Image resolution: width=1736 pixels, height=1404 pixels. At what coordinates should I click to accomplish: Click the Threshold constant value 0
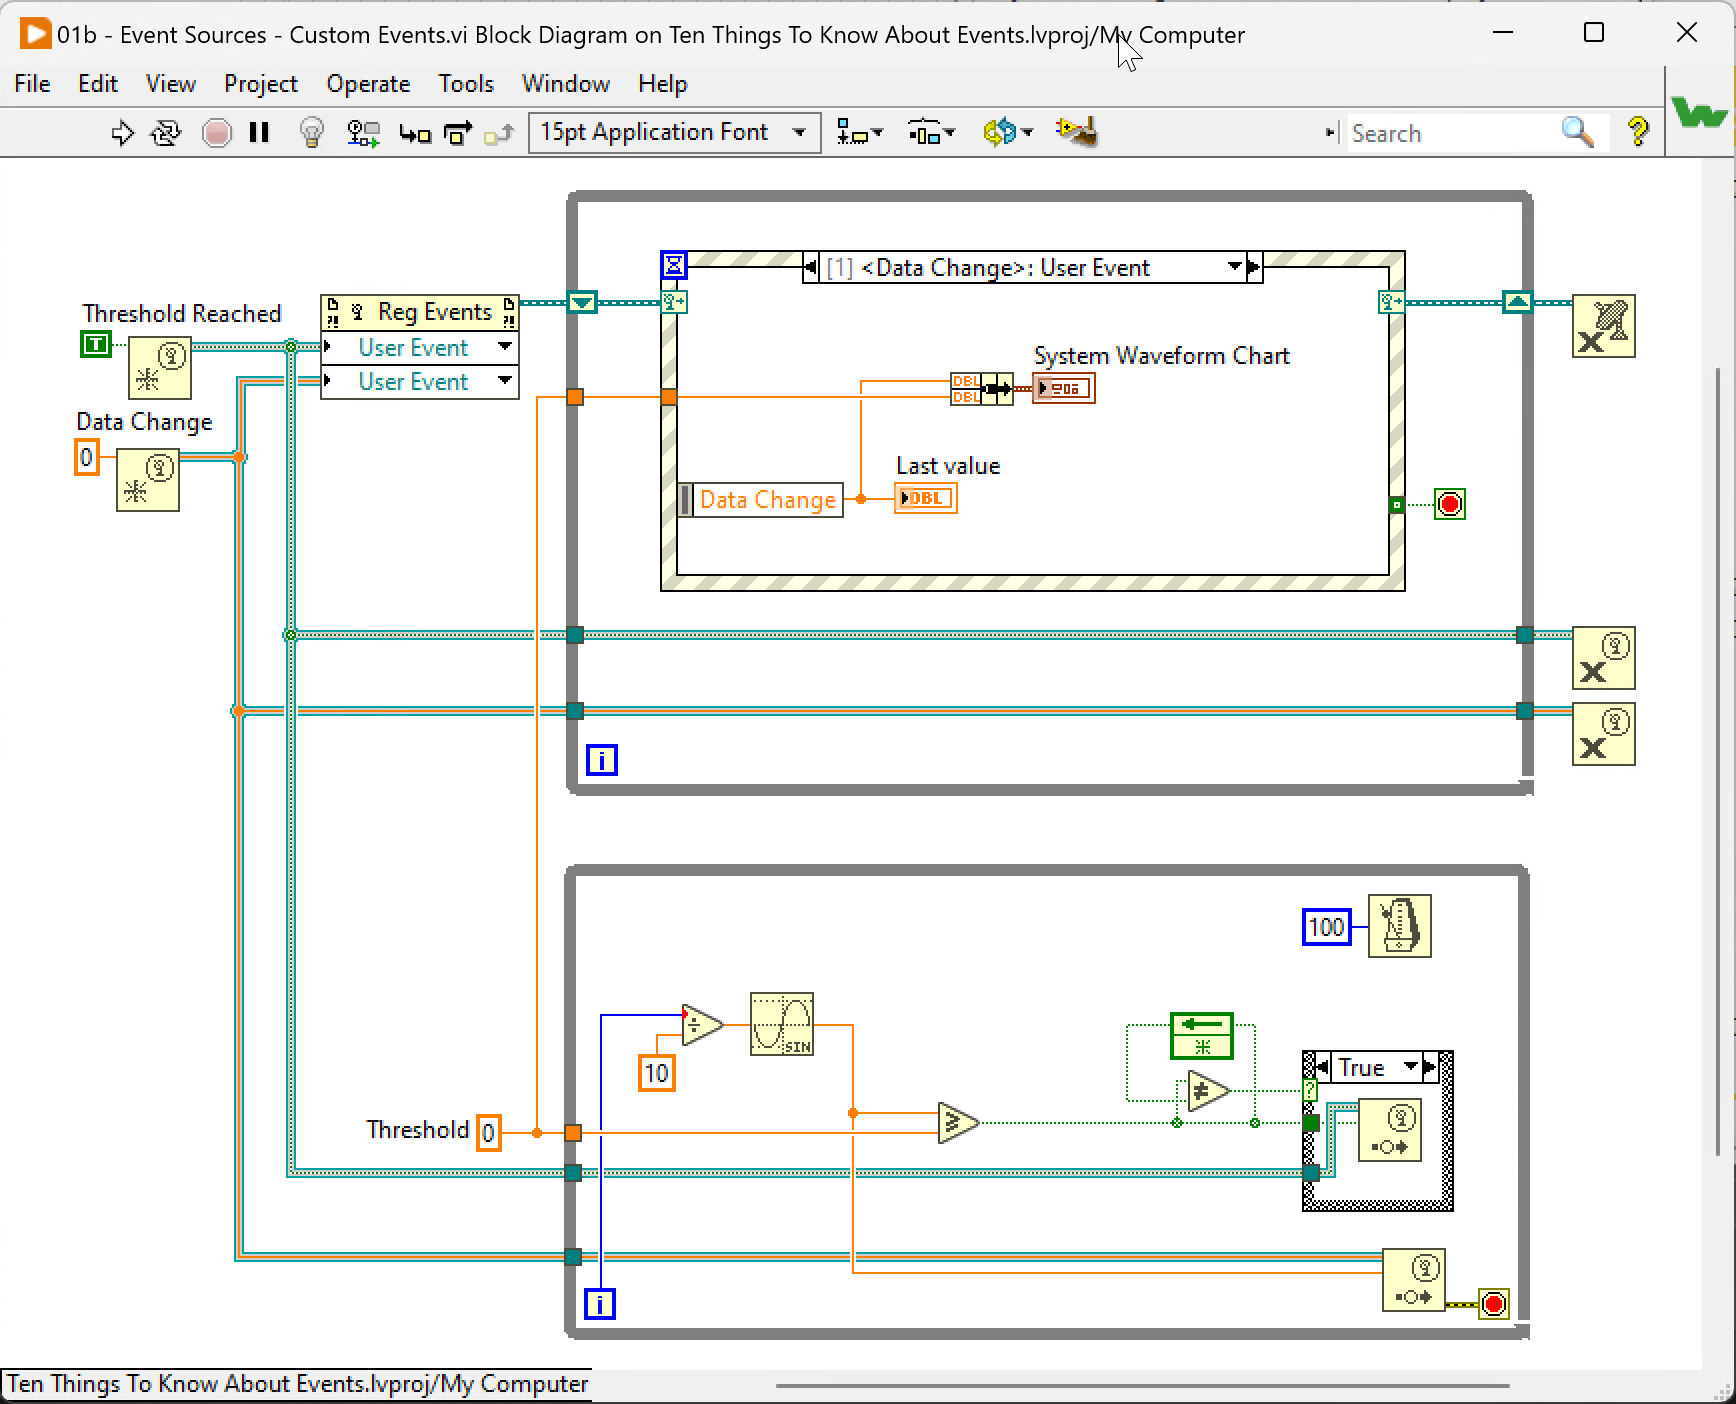[489, 1133]
